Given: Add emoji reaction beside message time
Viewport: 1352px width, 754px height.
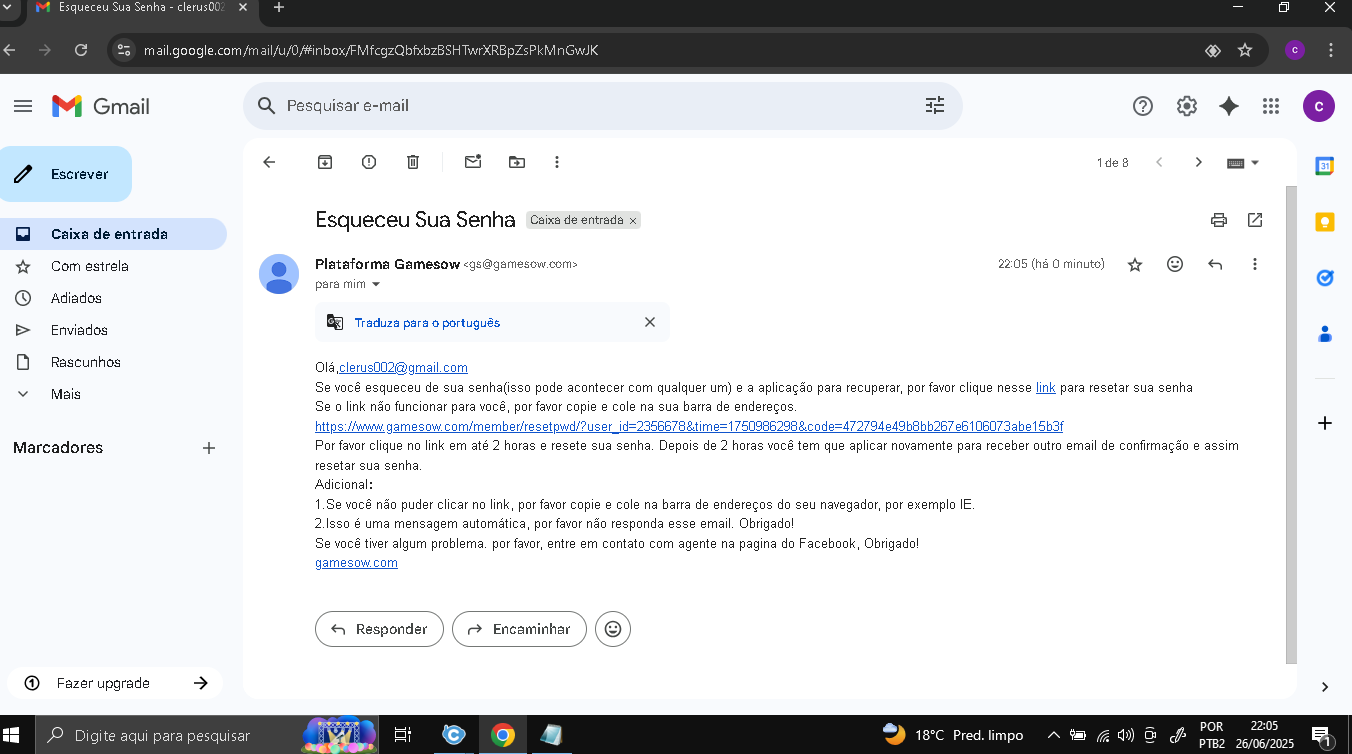Looking at the screenshot, I should (x=1175, y=264).
